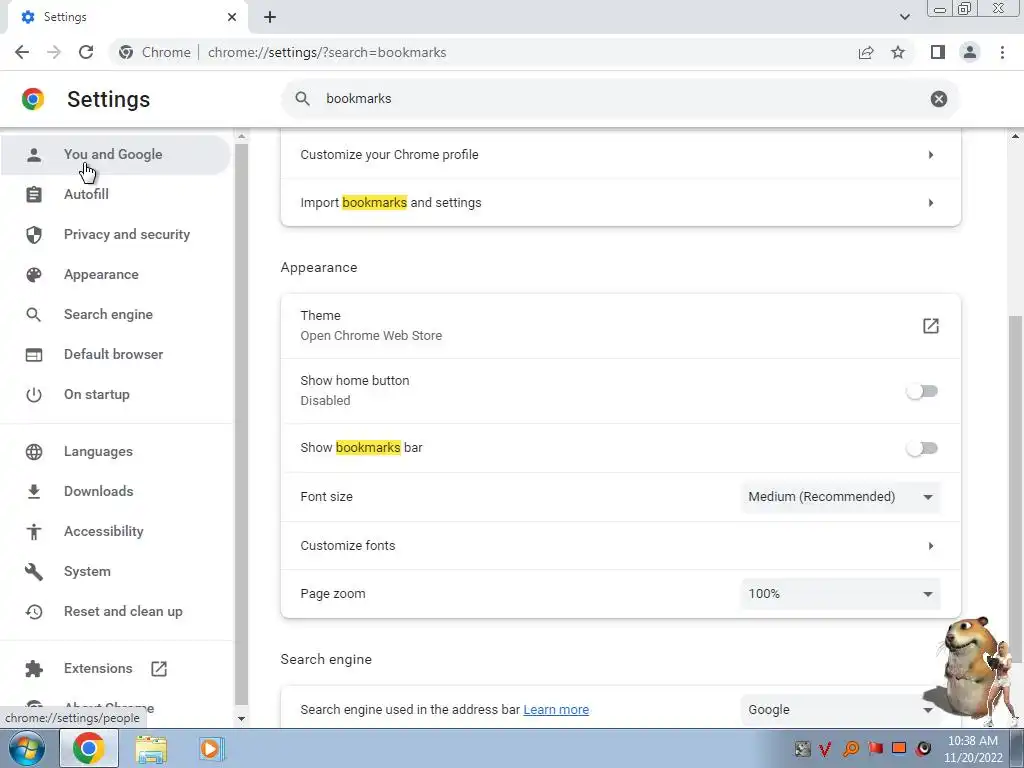Viewport: 1024px width, 768px height.
Task: Open the Font size dropdown
Action: click(840, 497)
